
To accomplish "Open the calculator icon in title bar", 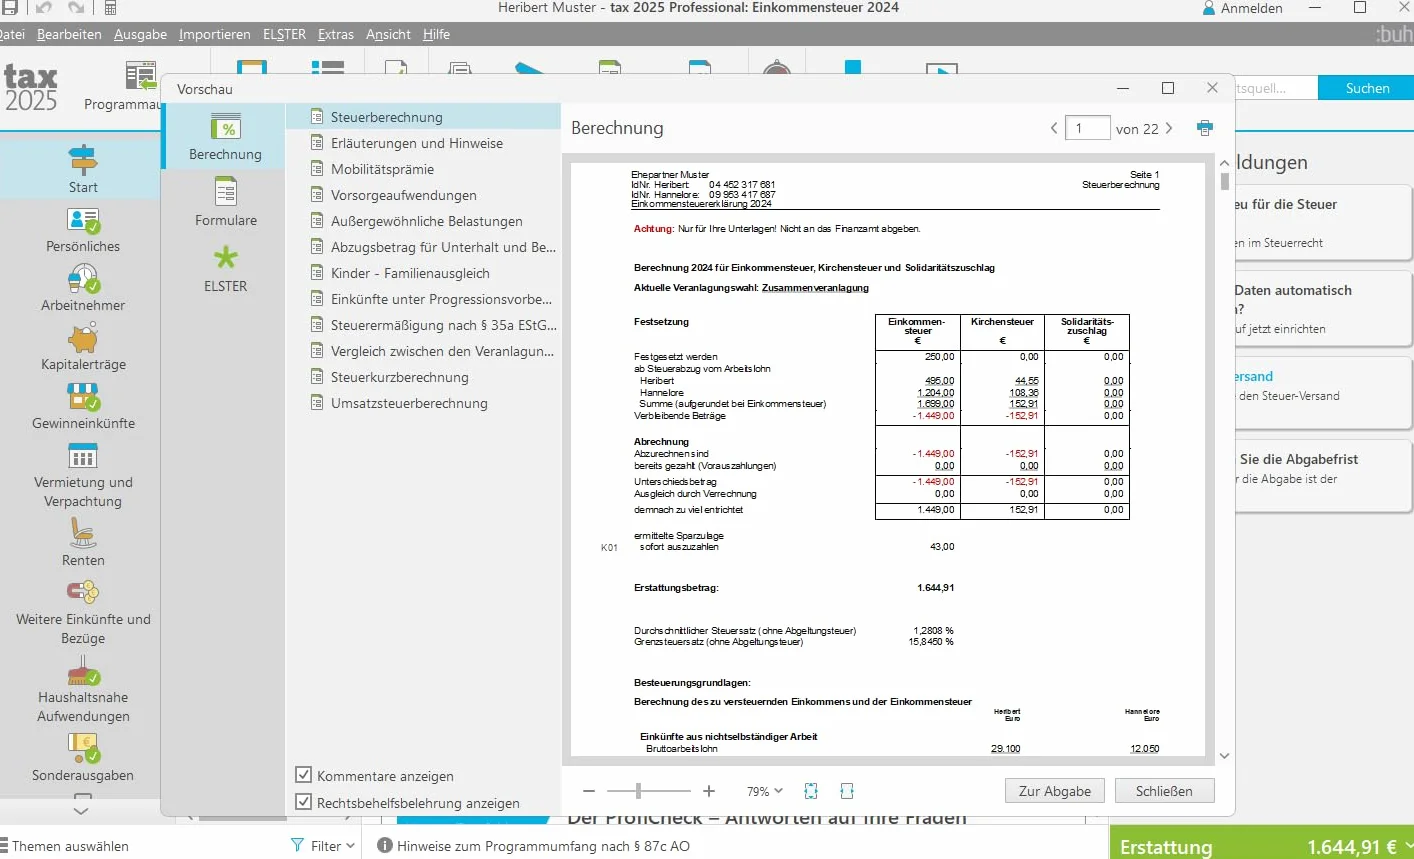I will coord(110,8).
